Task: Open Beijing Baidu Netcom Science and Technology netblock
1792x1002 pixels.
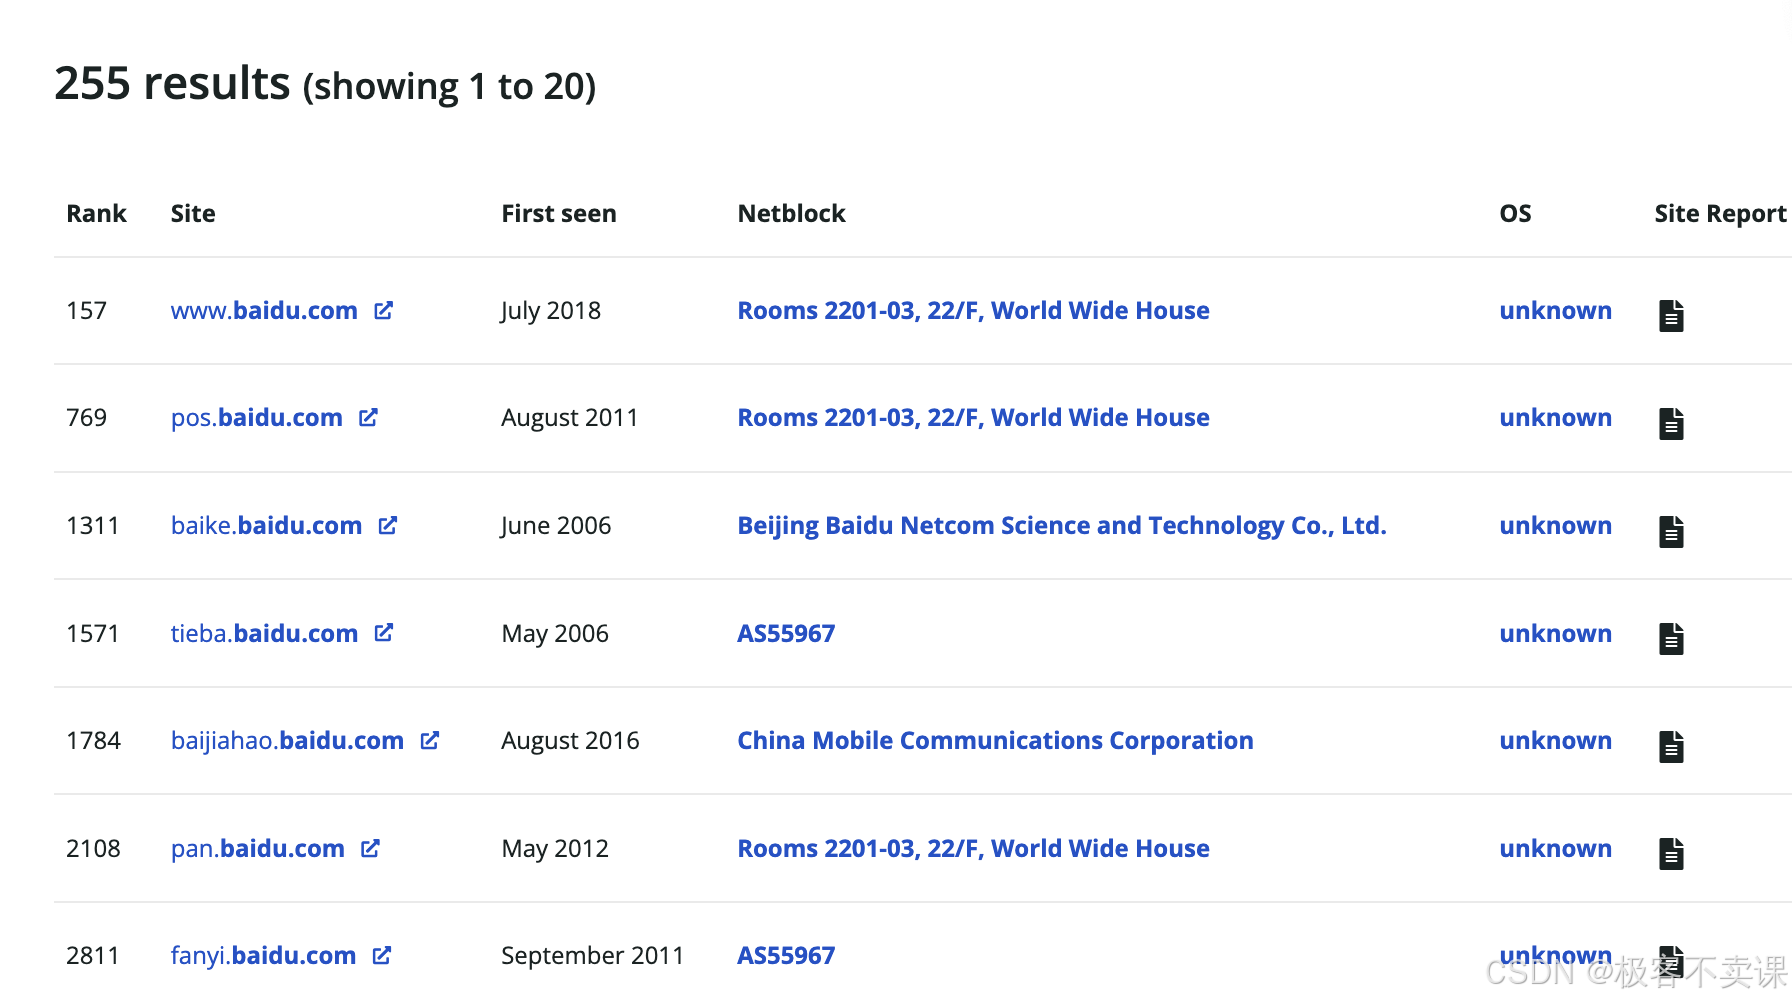Action: click(x=1062, y=526)
